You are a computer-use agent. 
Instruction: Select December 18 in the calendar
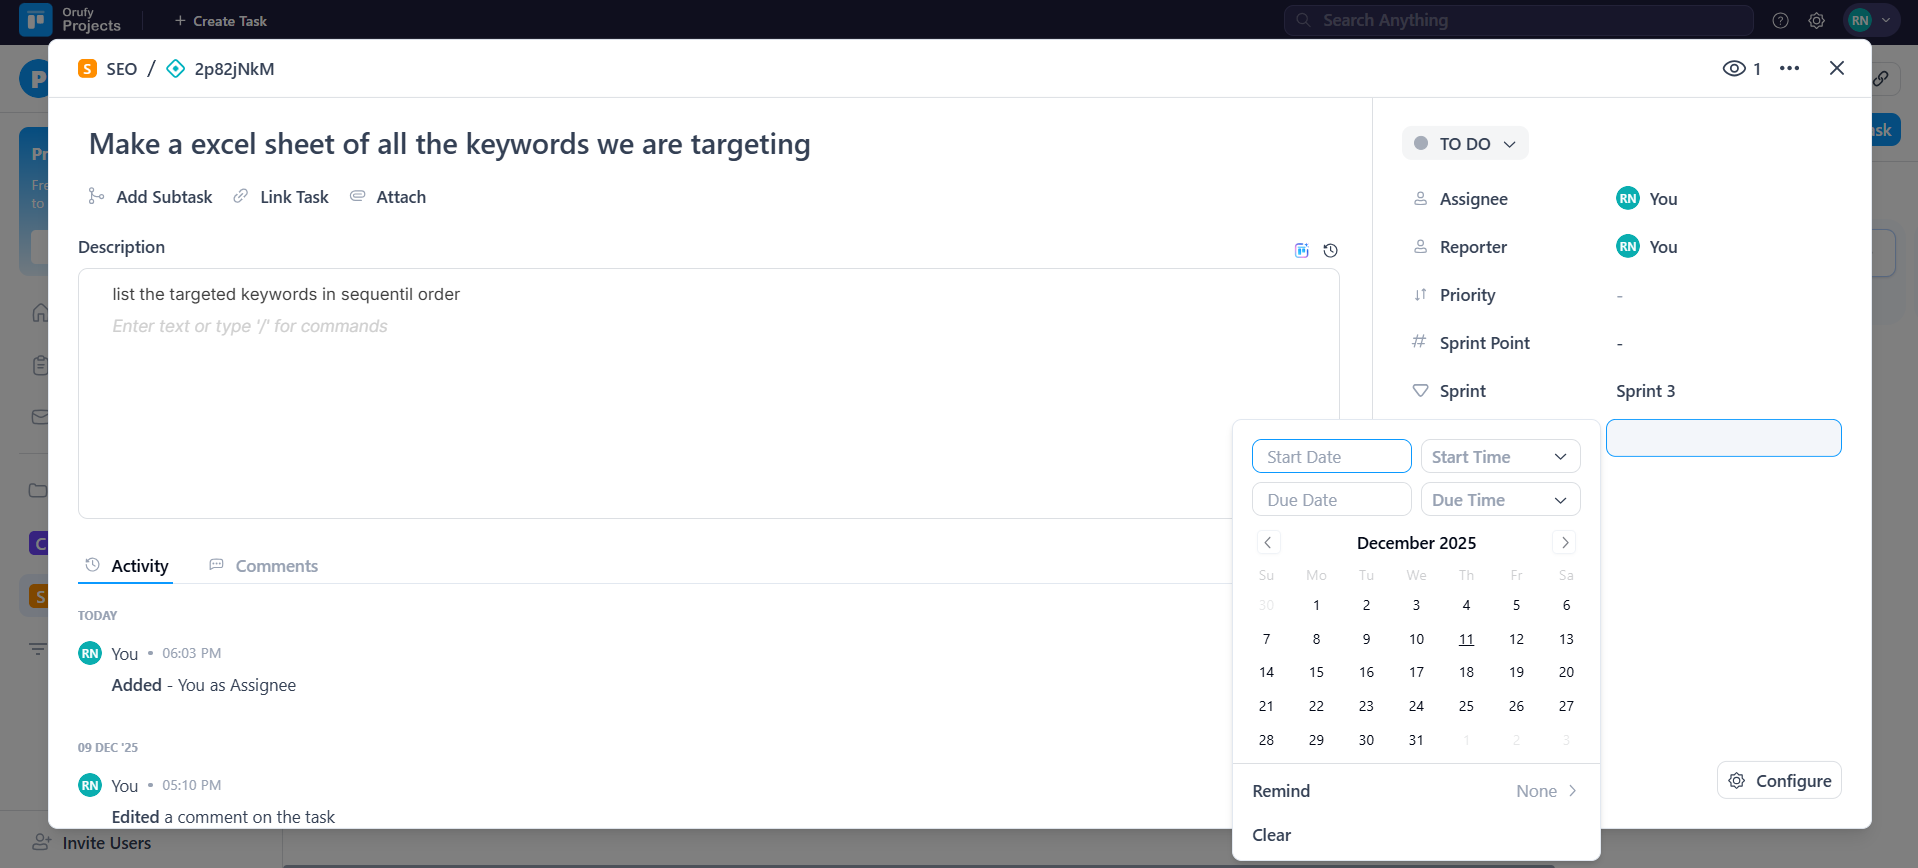(x=1466, y=673)
